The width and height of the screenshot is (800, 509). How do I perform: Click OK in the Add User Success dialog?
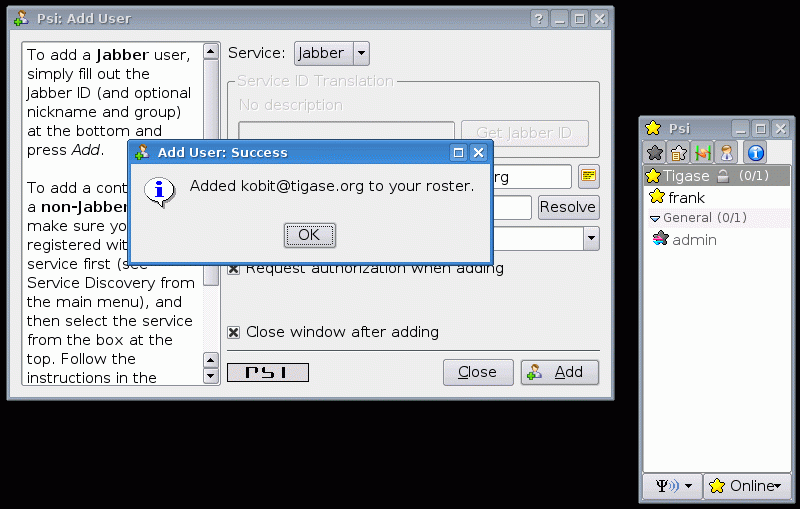tap(309, 235)
